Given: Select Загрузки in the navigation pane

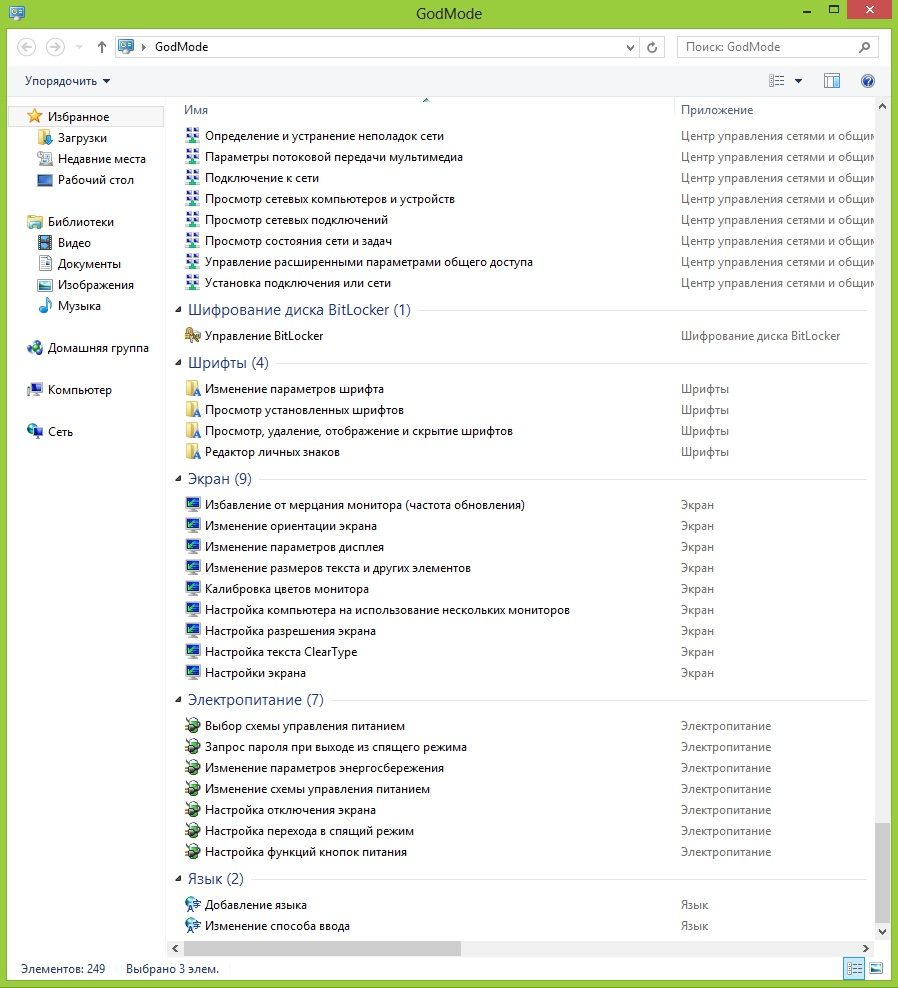Looking at the screenshot, I should [82, 137].
